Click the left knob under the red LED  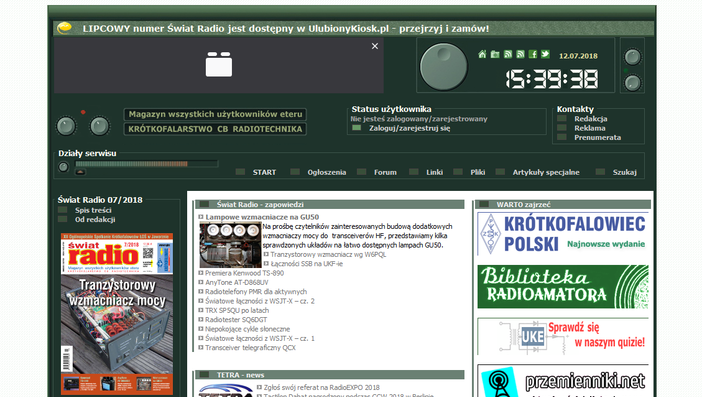tap(66, 126)
